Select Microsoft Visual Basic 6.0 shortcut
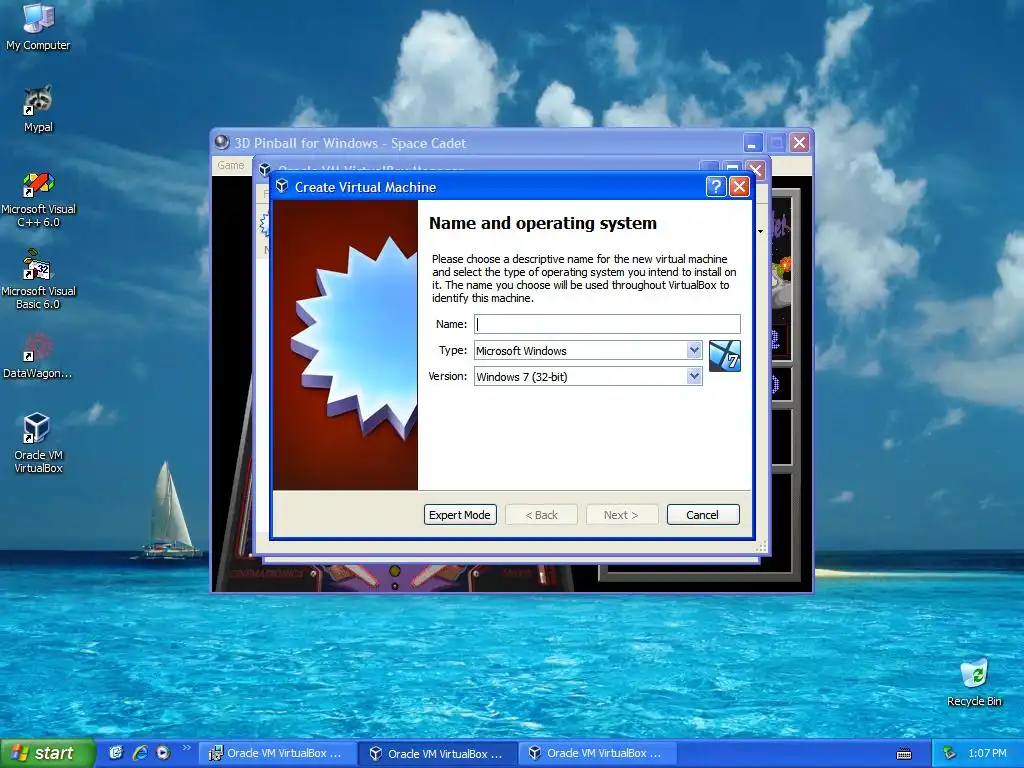Viewport: 1024px width, 768px height. point(38,281)
